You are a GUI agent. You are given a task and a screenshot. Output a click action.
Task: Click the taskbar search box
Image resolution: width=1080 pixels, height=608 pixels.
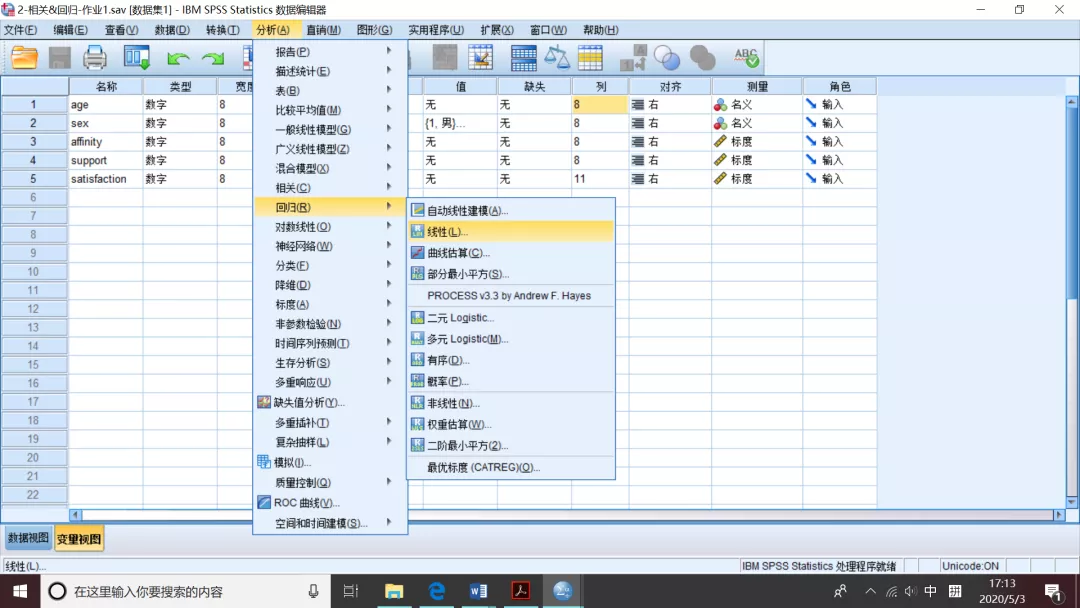(x=186, y=591)
